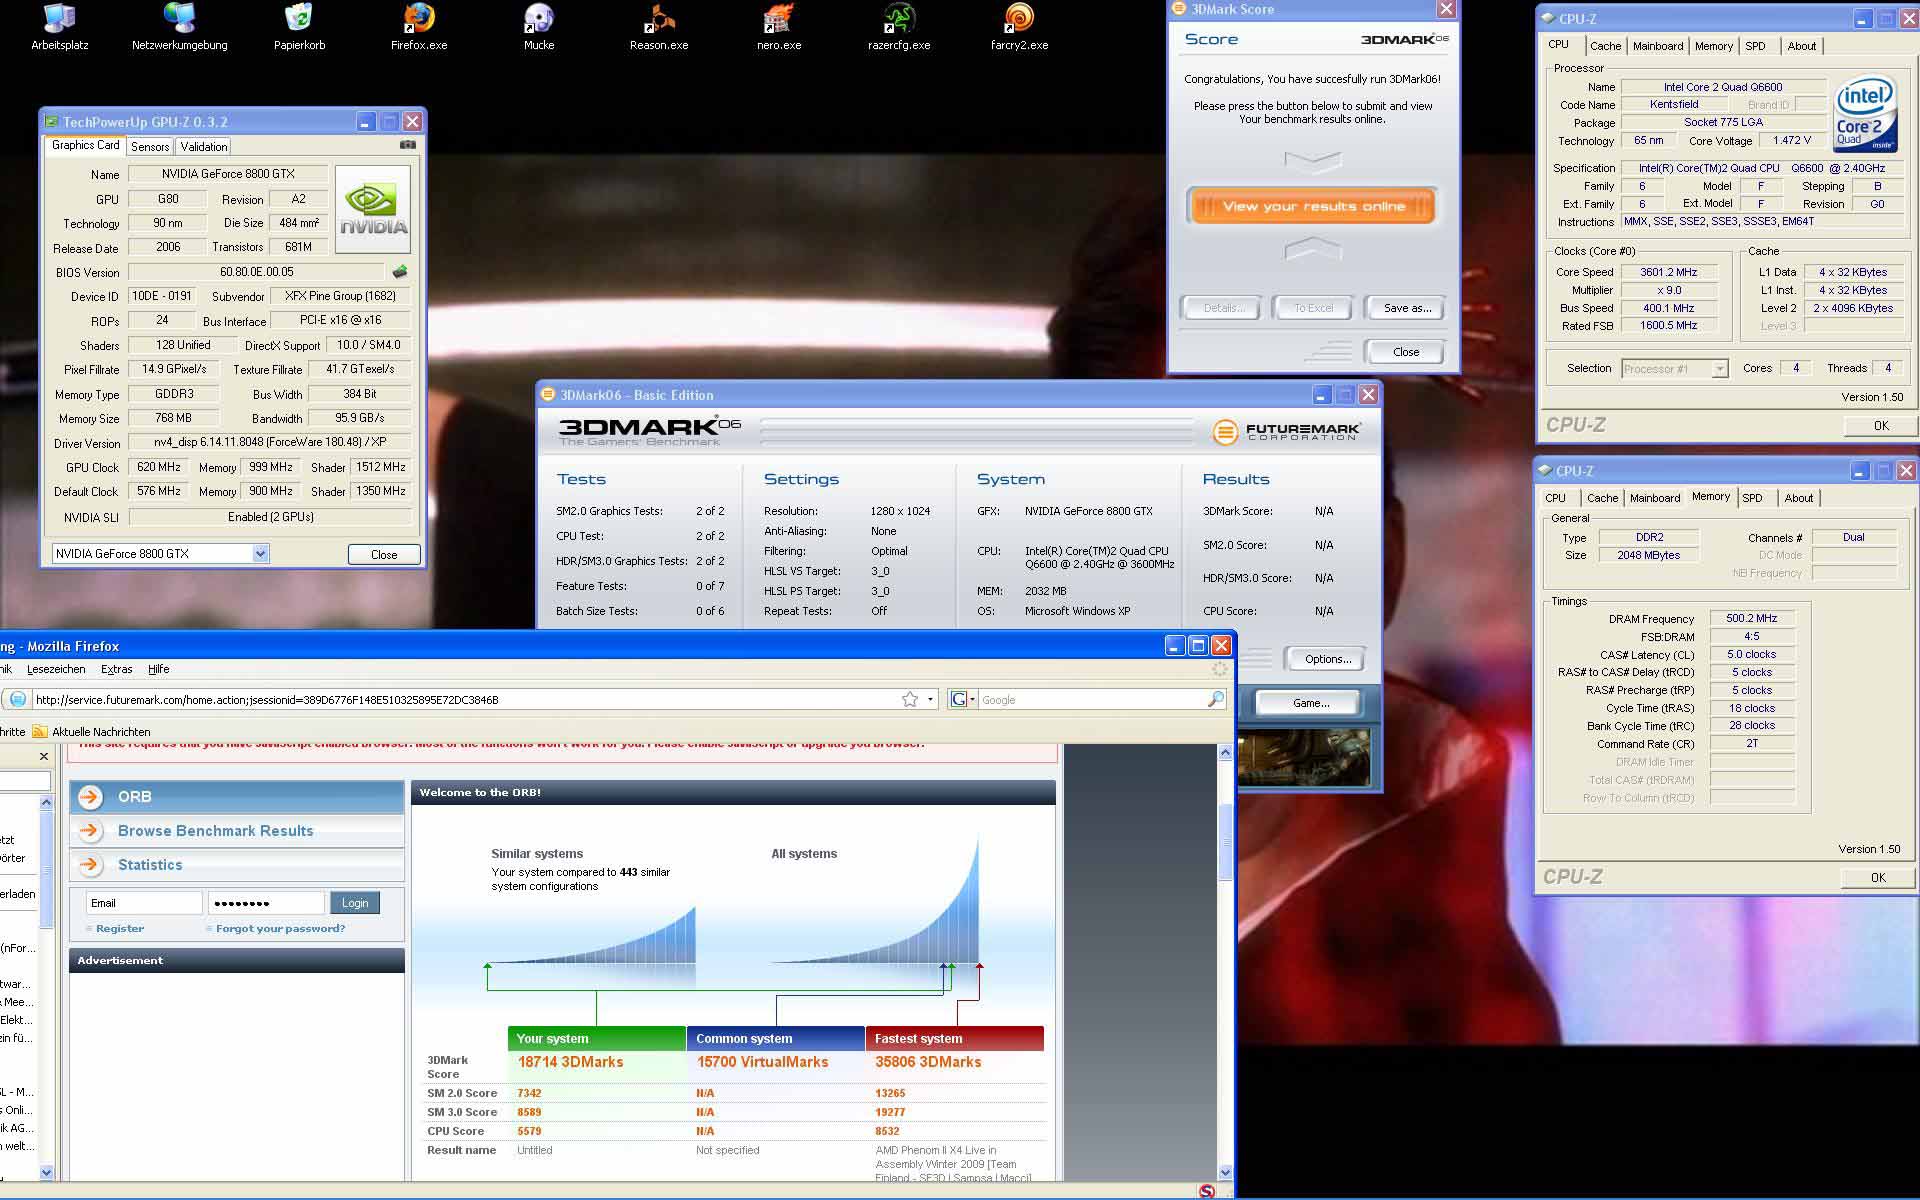Click OK in the upper CPU-Z window
The height and width of the screenshot is (1200, 1920).
[1881, 426]
